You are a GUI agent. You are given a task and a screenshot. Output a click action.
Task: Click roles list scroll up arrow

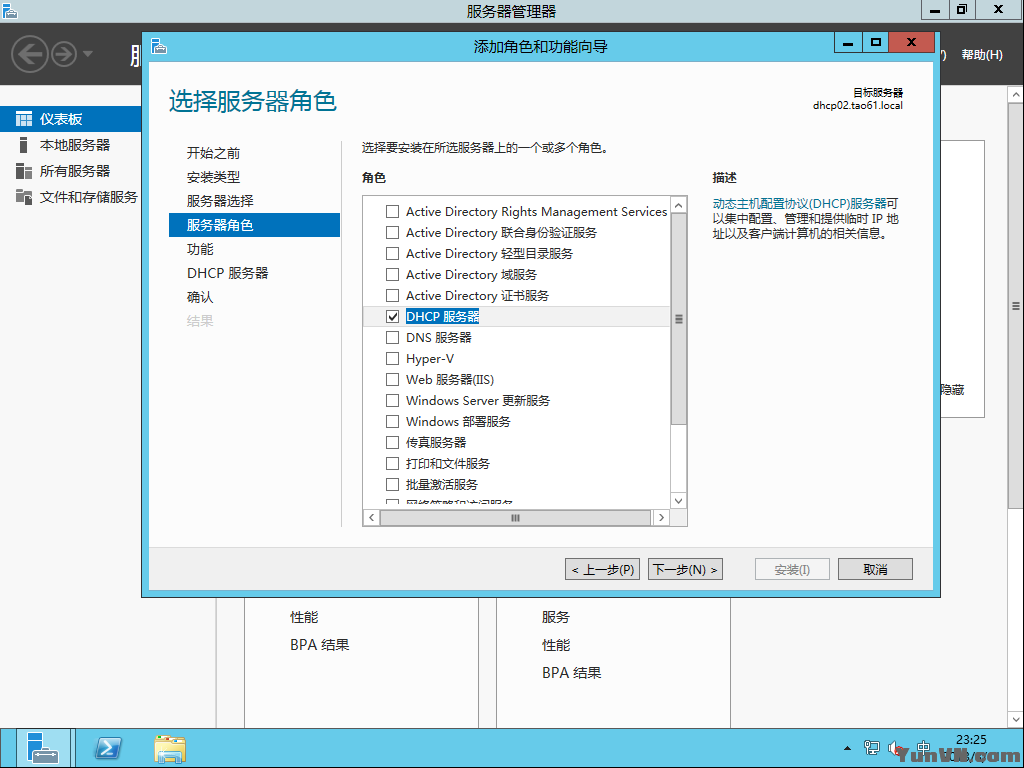click(679, 205)
